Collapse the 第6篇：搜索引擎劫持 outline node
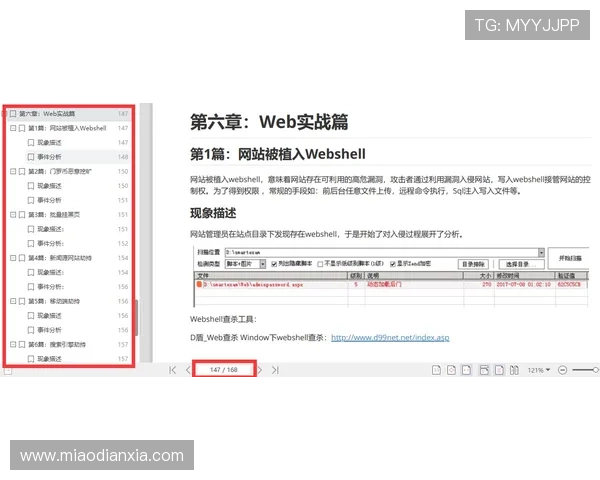 pos(13,344)
